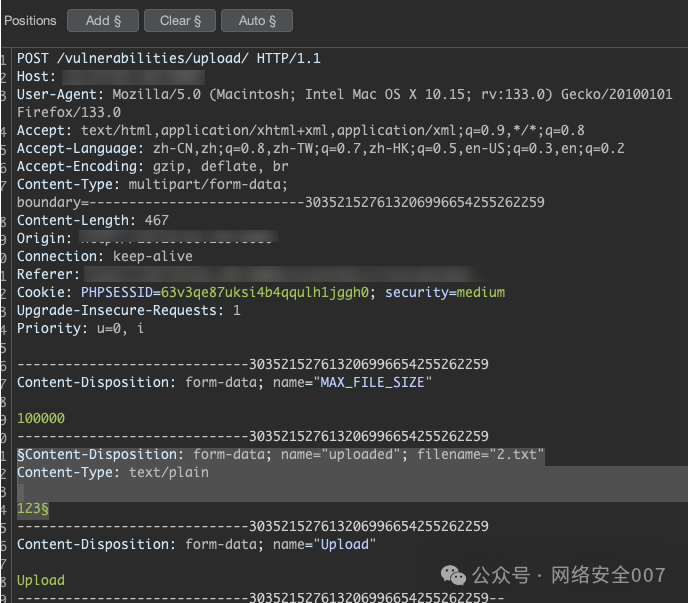
Task: Click the blurred Host header value
Action: (x=133, y=77)
